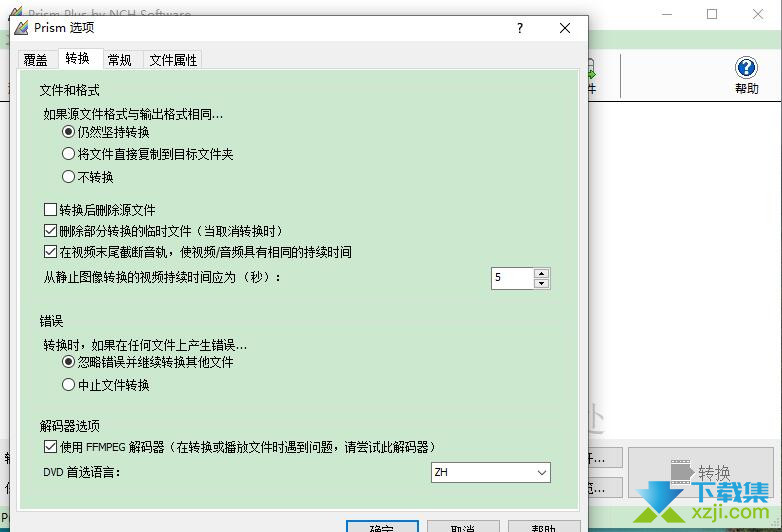Image resolution: width=782 pixels, height=532 pixels.
Task: Increase still image duration with up arrow
Action: pos(541,273)
